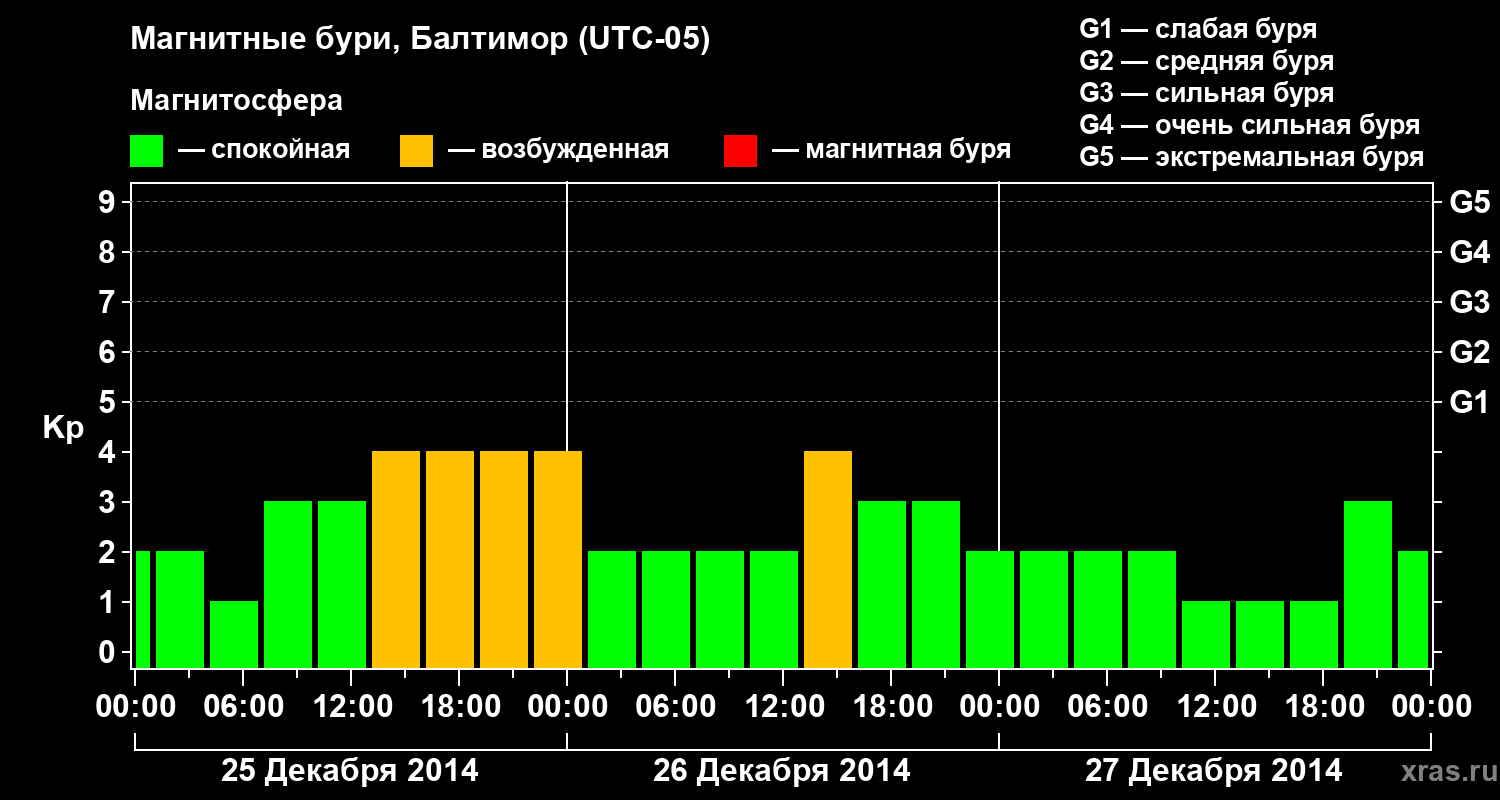Viewport: 1500px width, 800px height.
Task: Click the '— спокойная' legend label
Action: [x=264, y=150]
